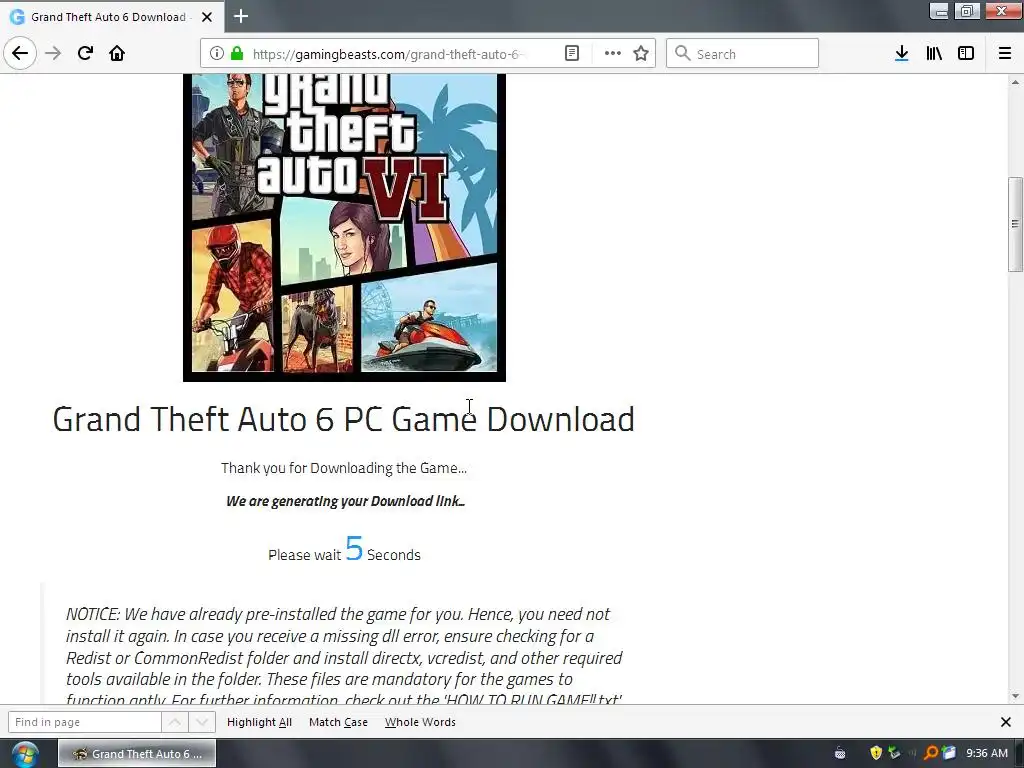Viewport: 1024px width, 768px height.
Task: Click 'Thank you for Downloading the Game...' text
Action: point(344,468)
